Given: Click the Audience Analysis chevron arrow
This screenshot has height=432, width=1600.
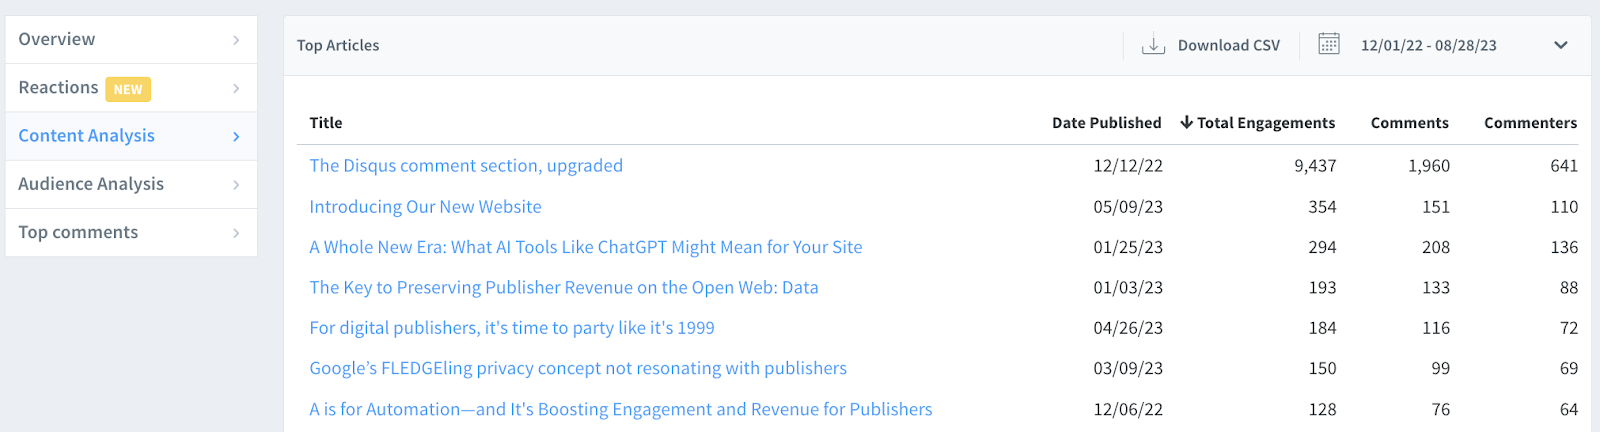Looking at the screenshot, I should coord(236,184).
